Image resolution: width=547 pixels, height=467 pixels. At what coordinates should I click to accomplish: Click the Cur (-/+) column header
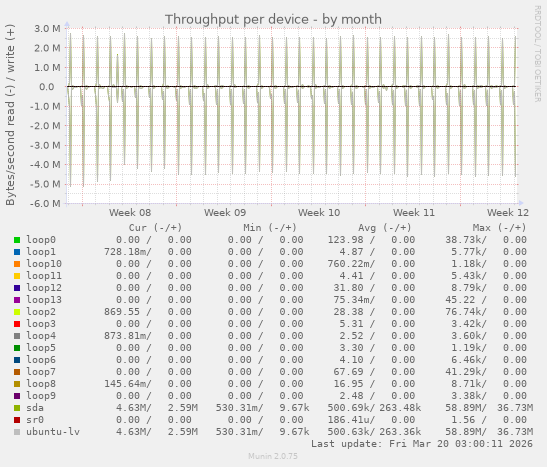(x=155, y=228)
